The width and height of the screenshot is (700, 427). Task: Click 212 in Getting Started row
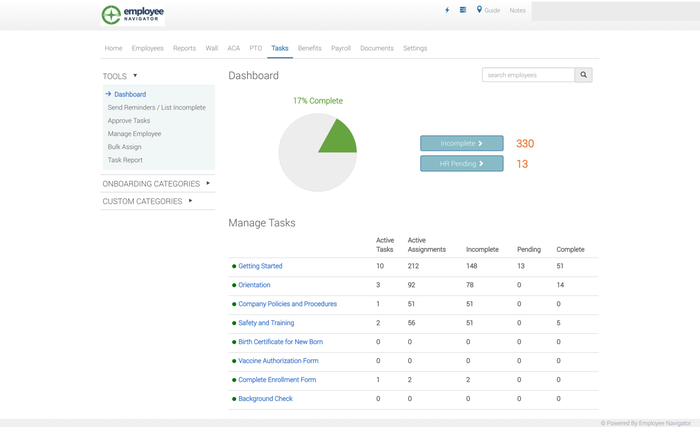click(413, 266)
